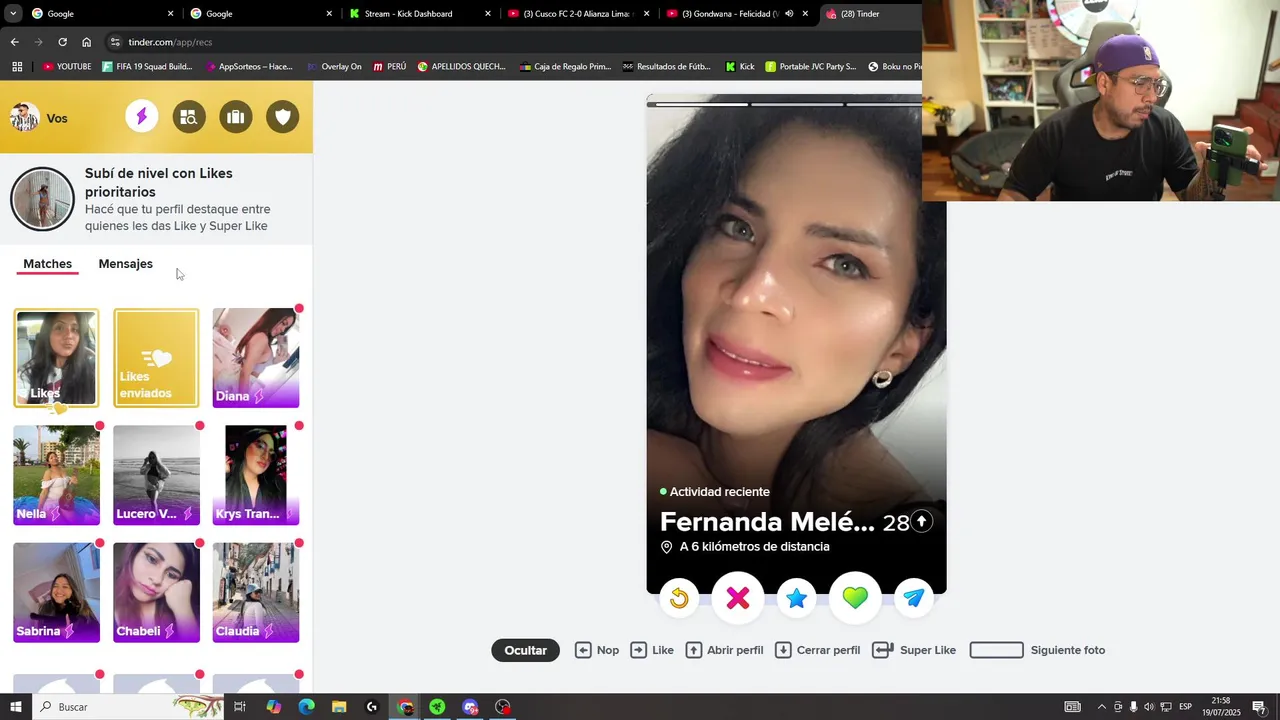The width and height of the screenshot is (1280, 720).
Task: Open the FIFA 19 Squad Build... bookmark
Action: pyautogui.click(x=147, y=67)
